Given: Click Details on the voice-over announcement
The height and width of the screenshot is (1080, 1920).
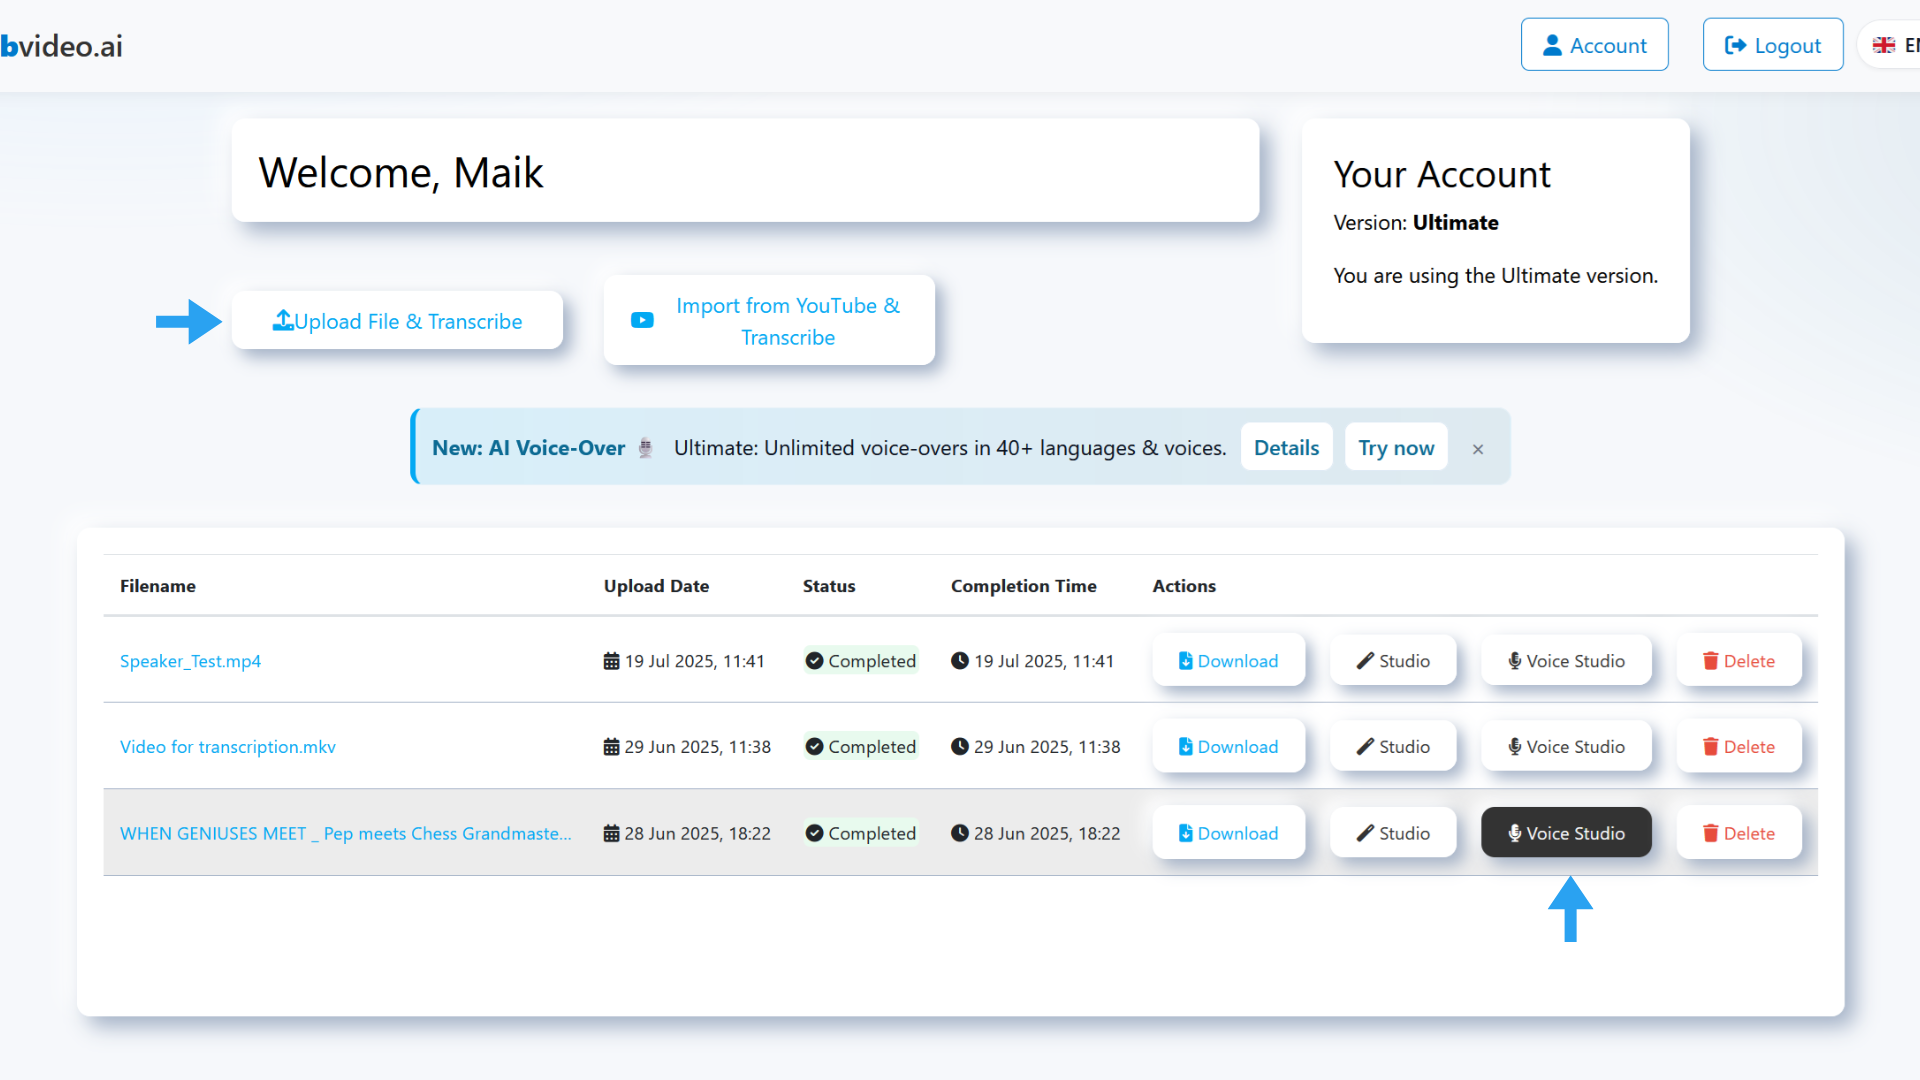Looking at the screenshot, I should coord(1286,447).
